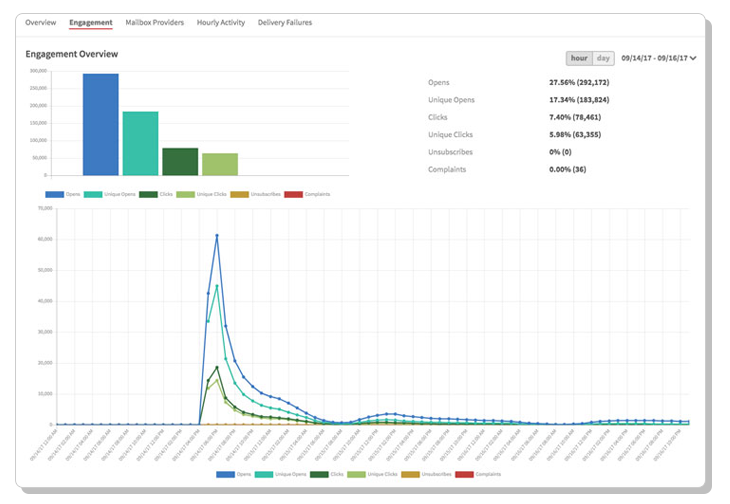Image resolution: width=730 pixels, height=504 pixels.
Task: Click the Complaints value 0.00% (36)
Action: pos(568,169)
